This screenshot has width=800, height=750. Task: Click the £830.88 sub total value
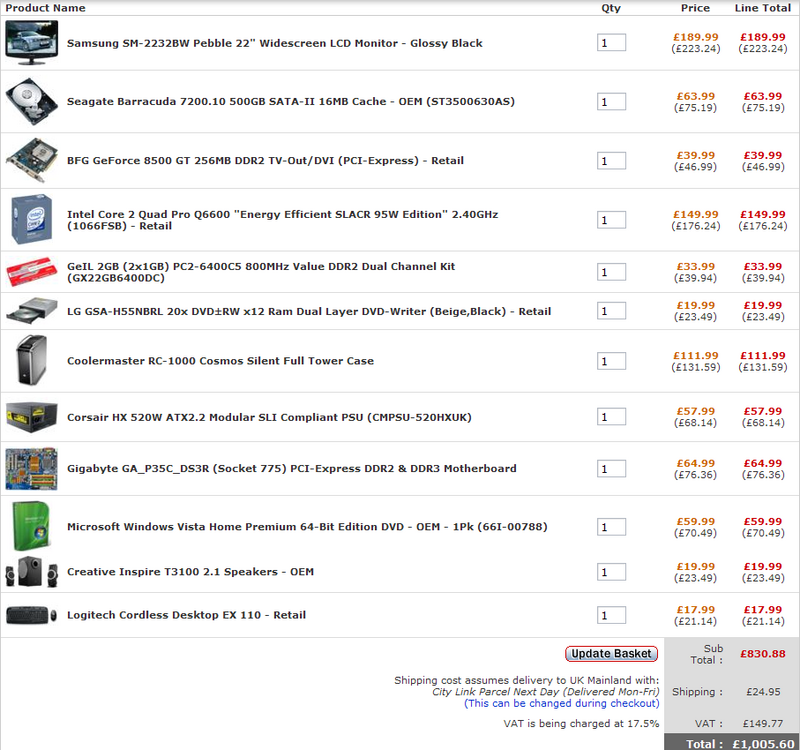coord(763,654)
